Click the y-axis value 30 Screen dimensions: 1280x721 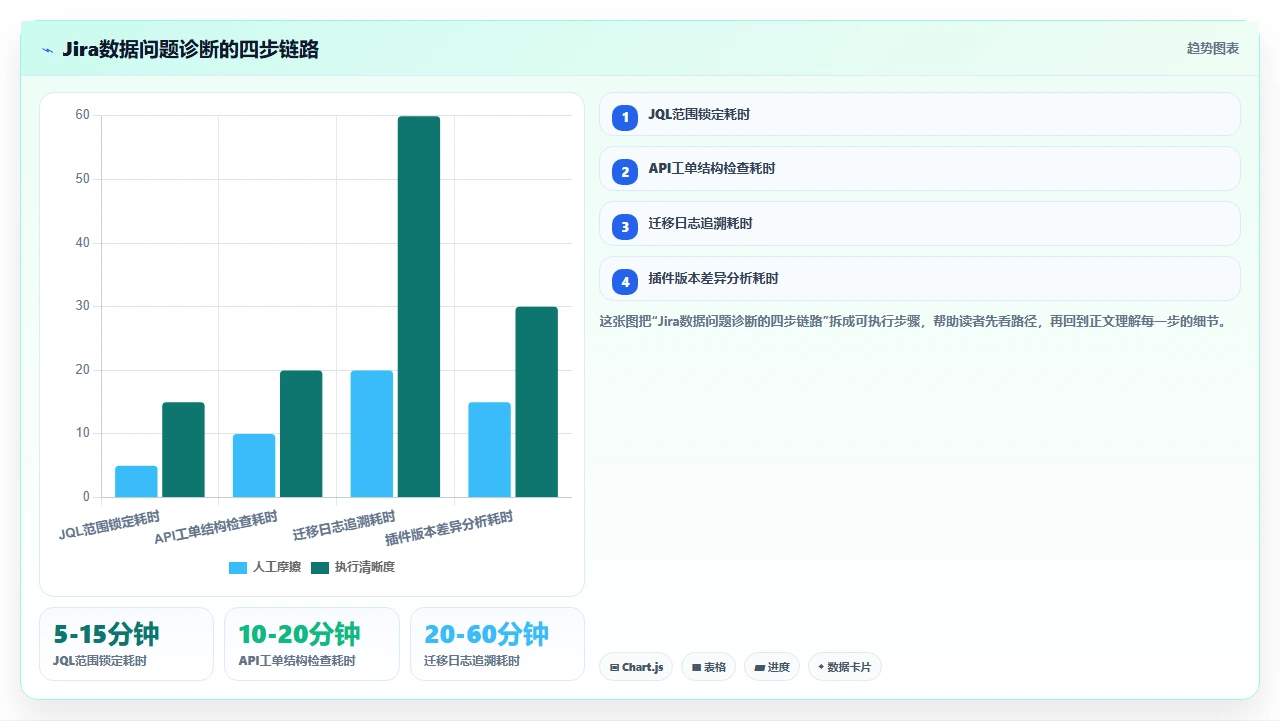pos(82,306)
